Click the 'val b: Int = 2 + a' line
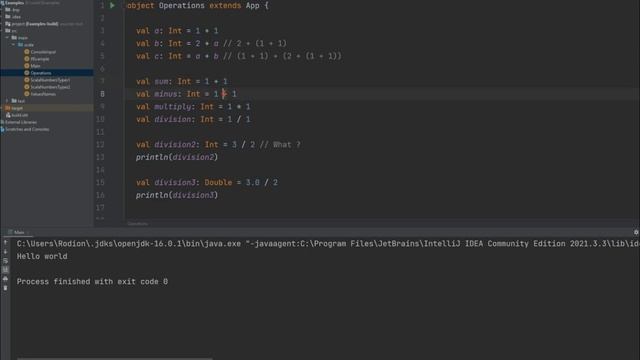This screenshot has height=360, width=640. coord(211,44)
